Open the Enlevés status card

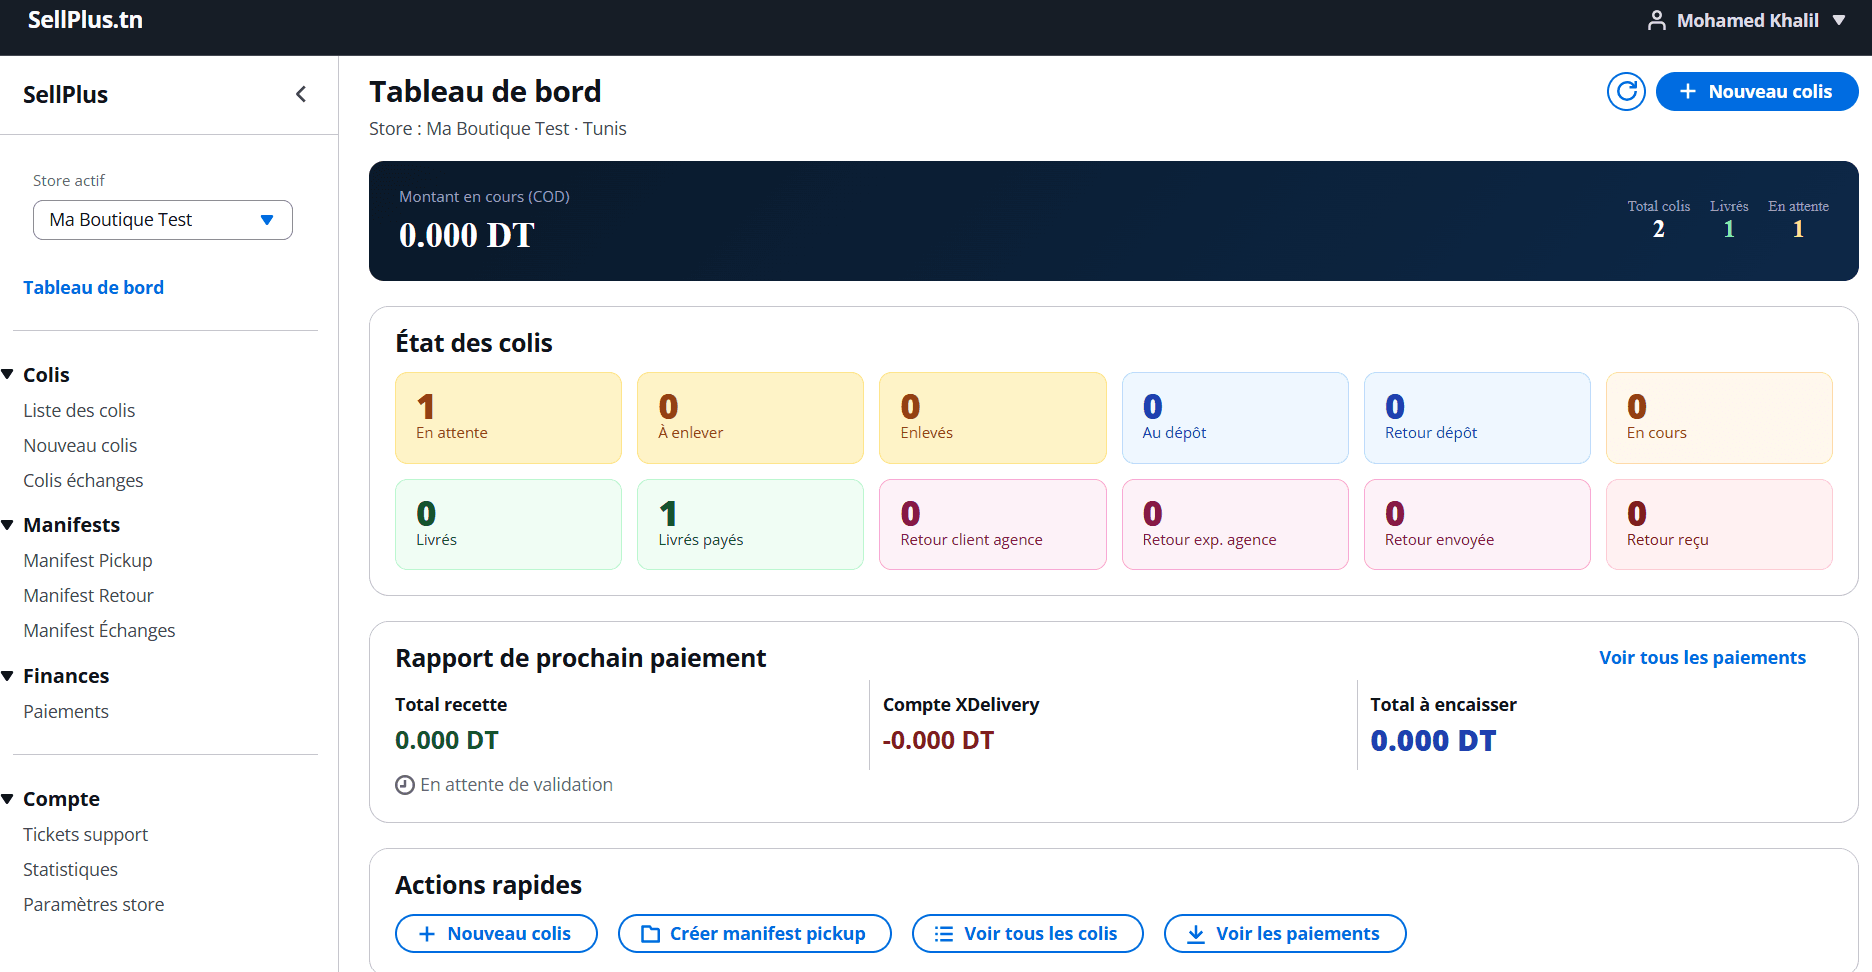pos(993,418)
